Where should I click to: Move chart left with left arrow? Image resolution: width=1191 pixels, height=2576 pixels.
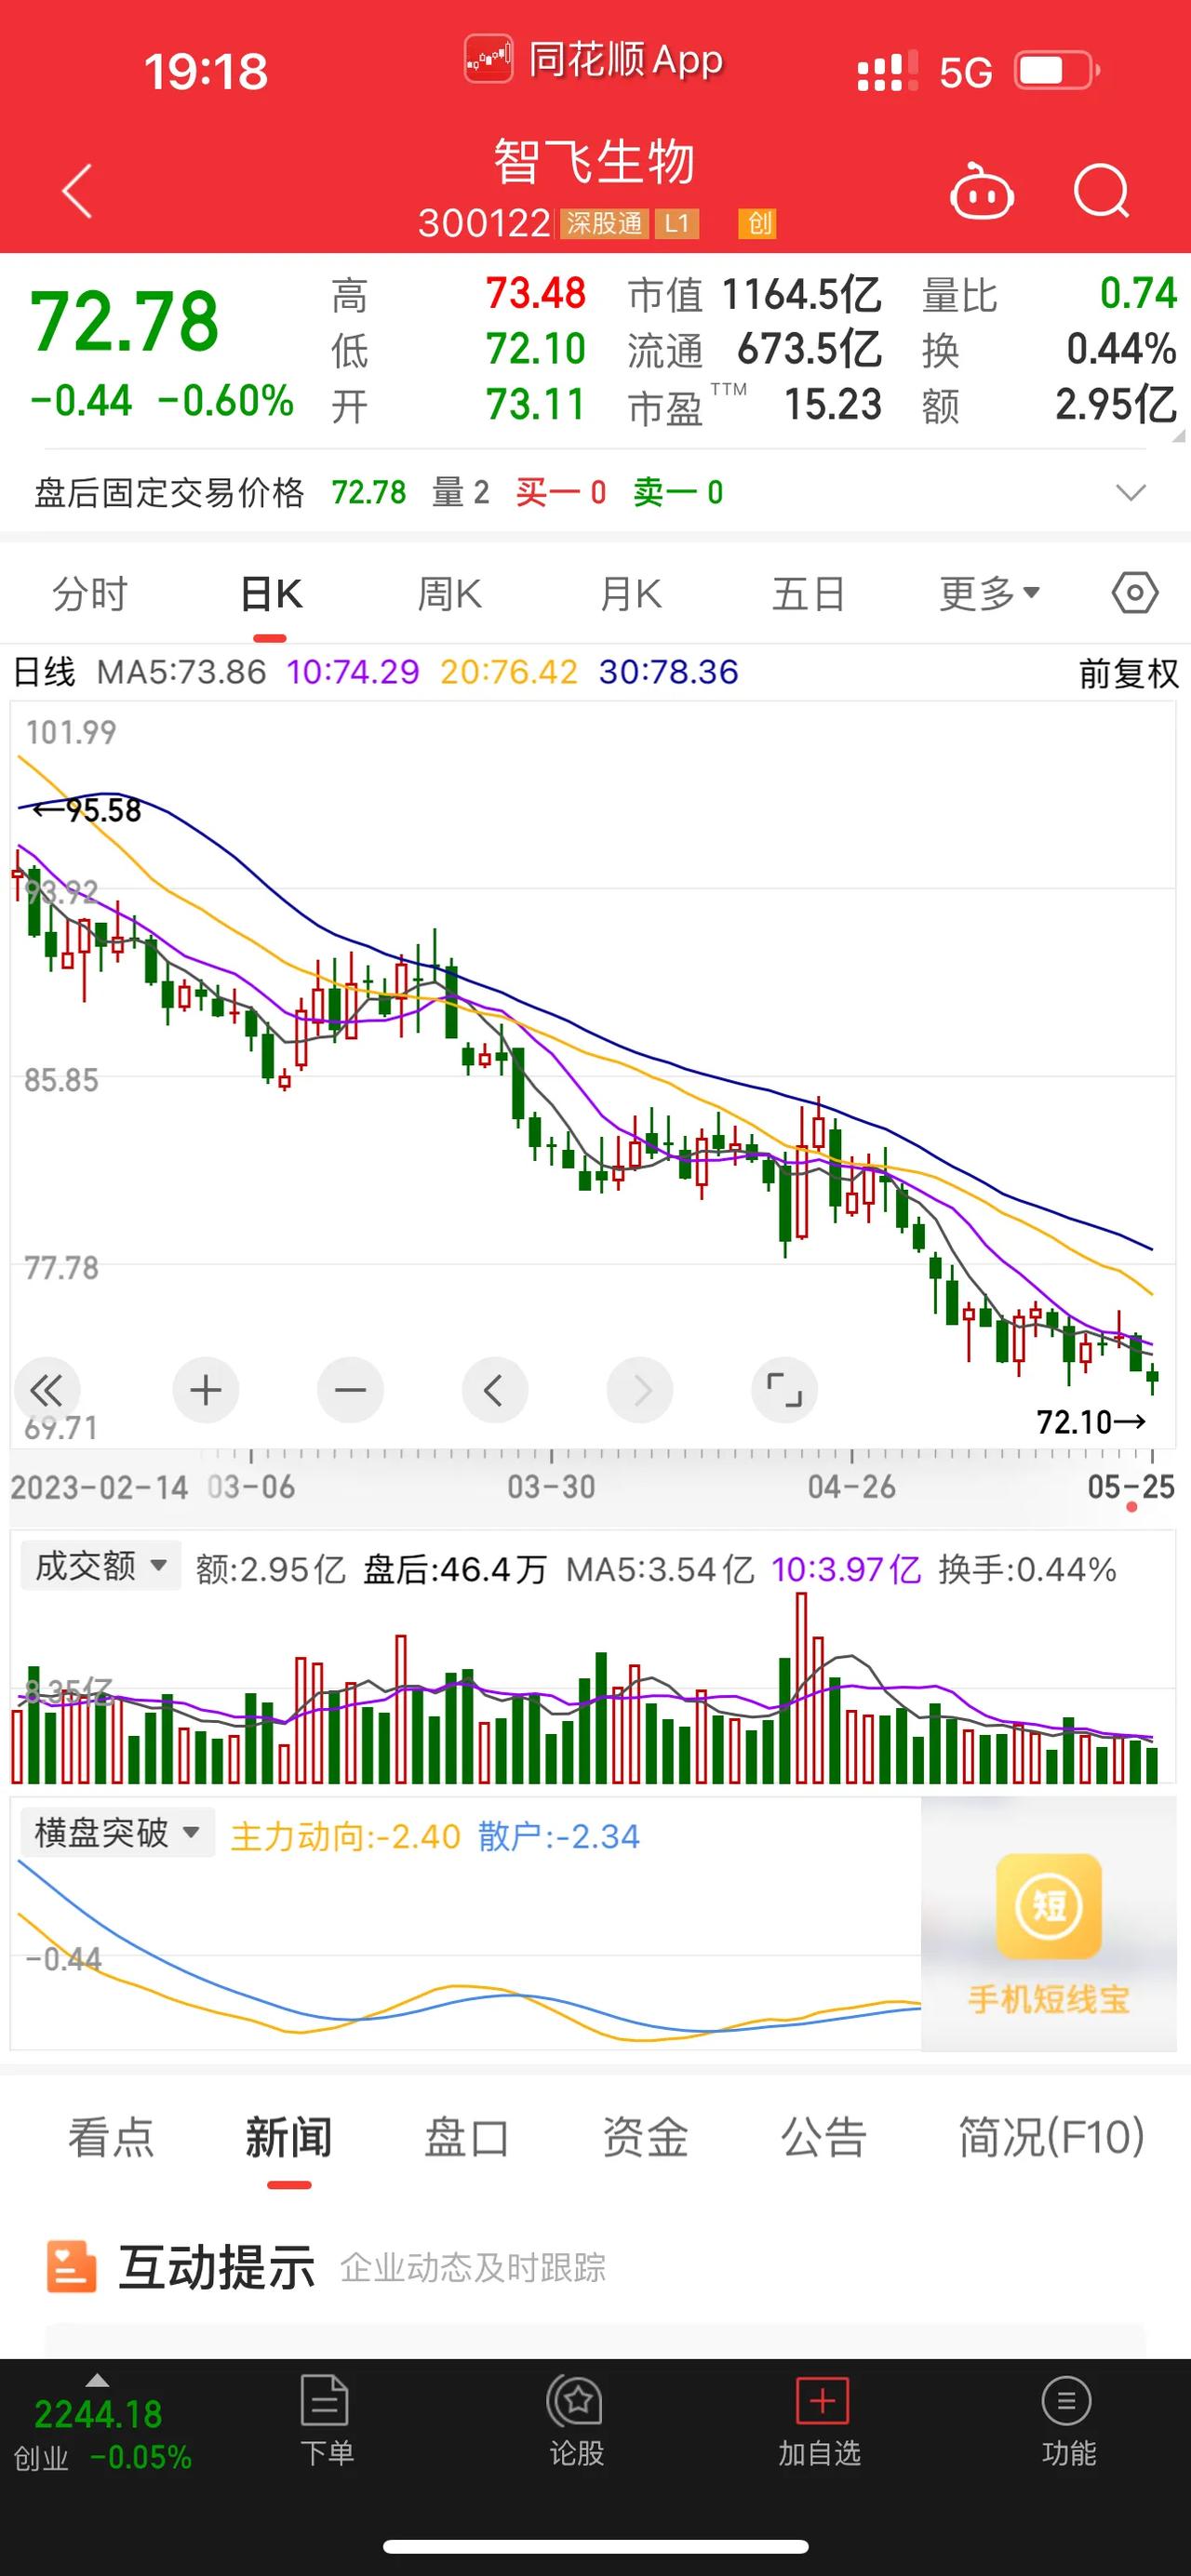pyautogui.click(x=494, y=1390)
